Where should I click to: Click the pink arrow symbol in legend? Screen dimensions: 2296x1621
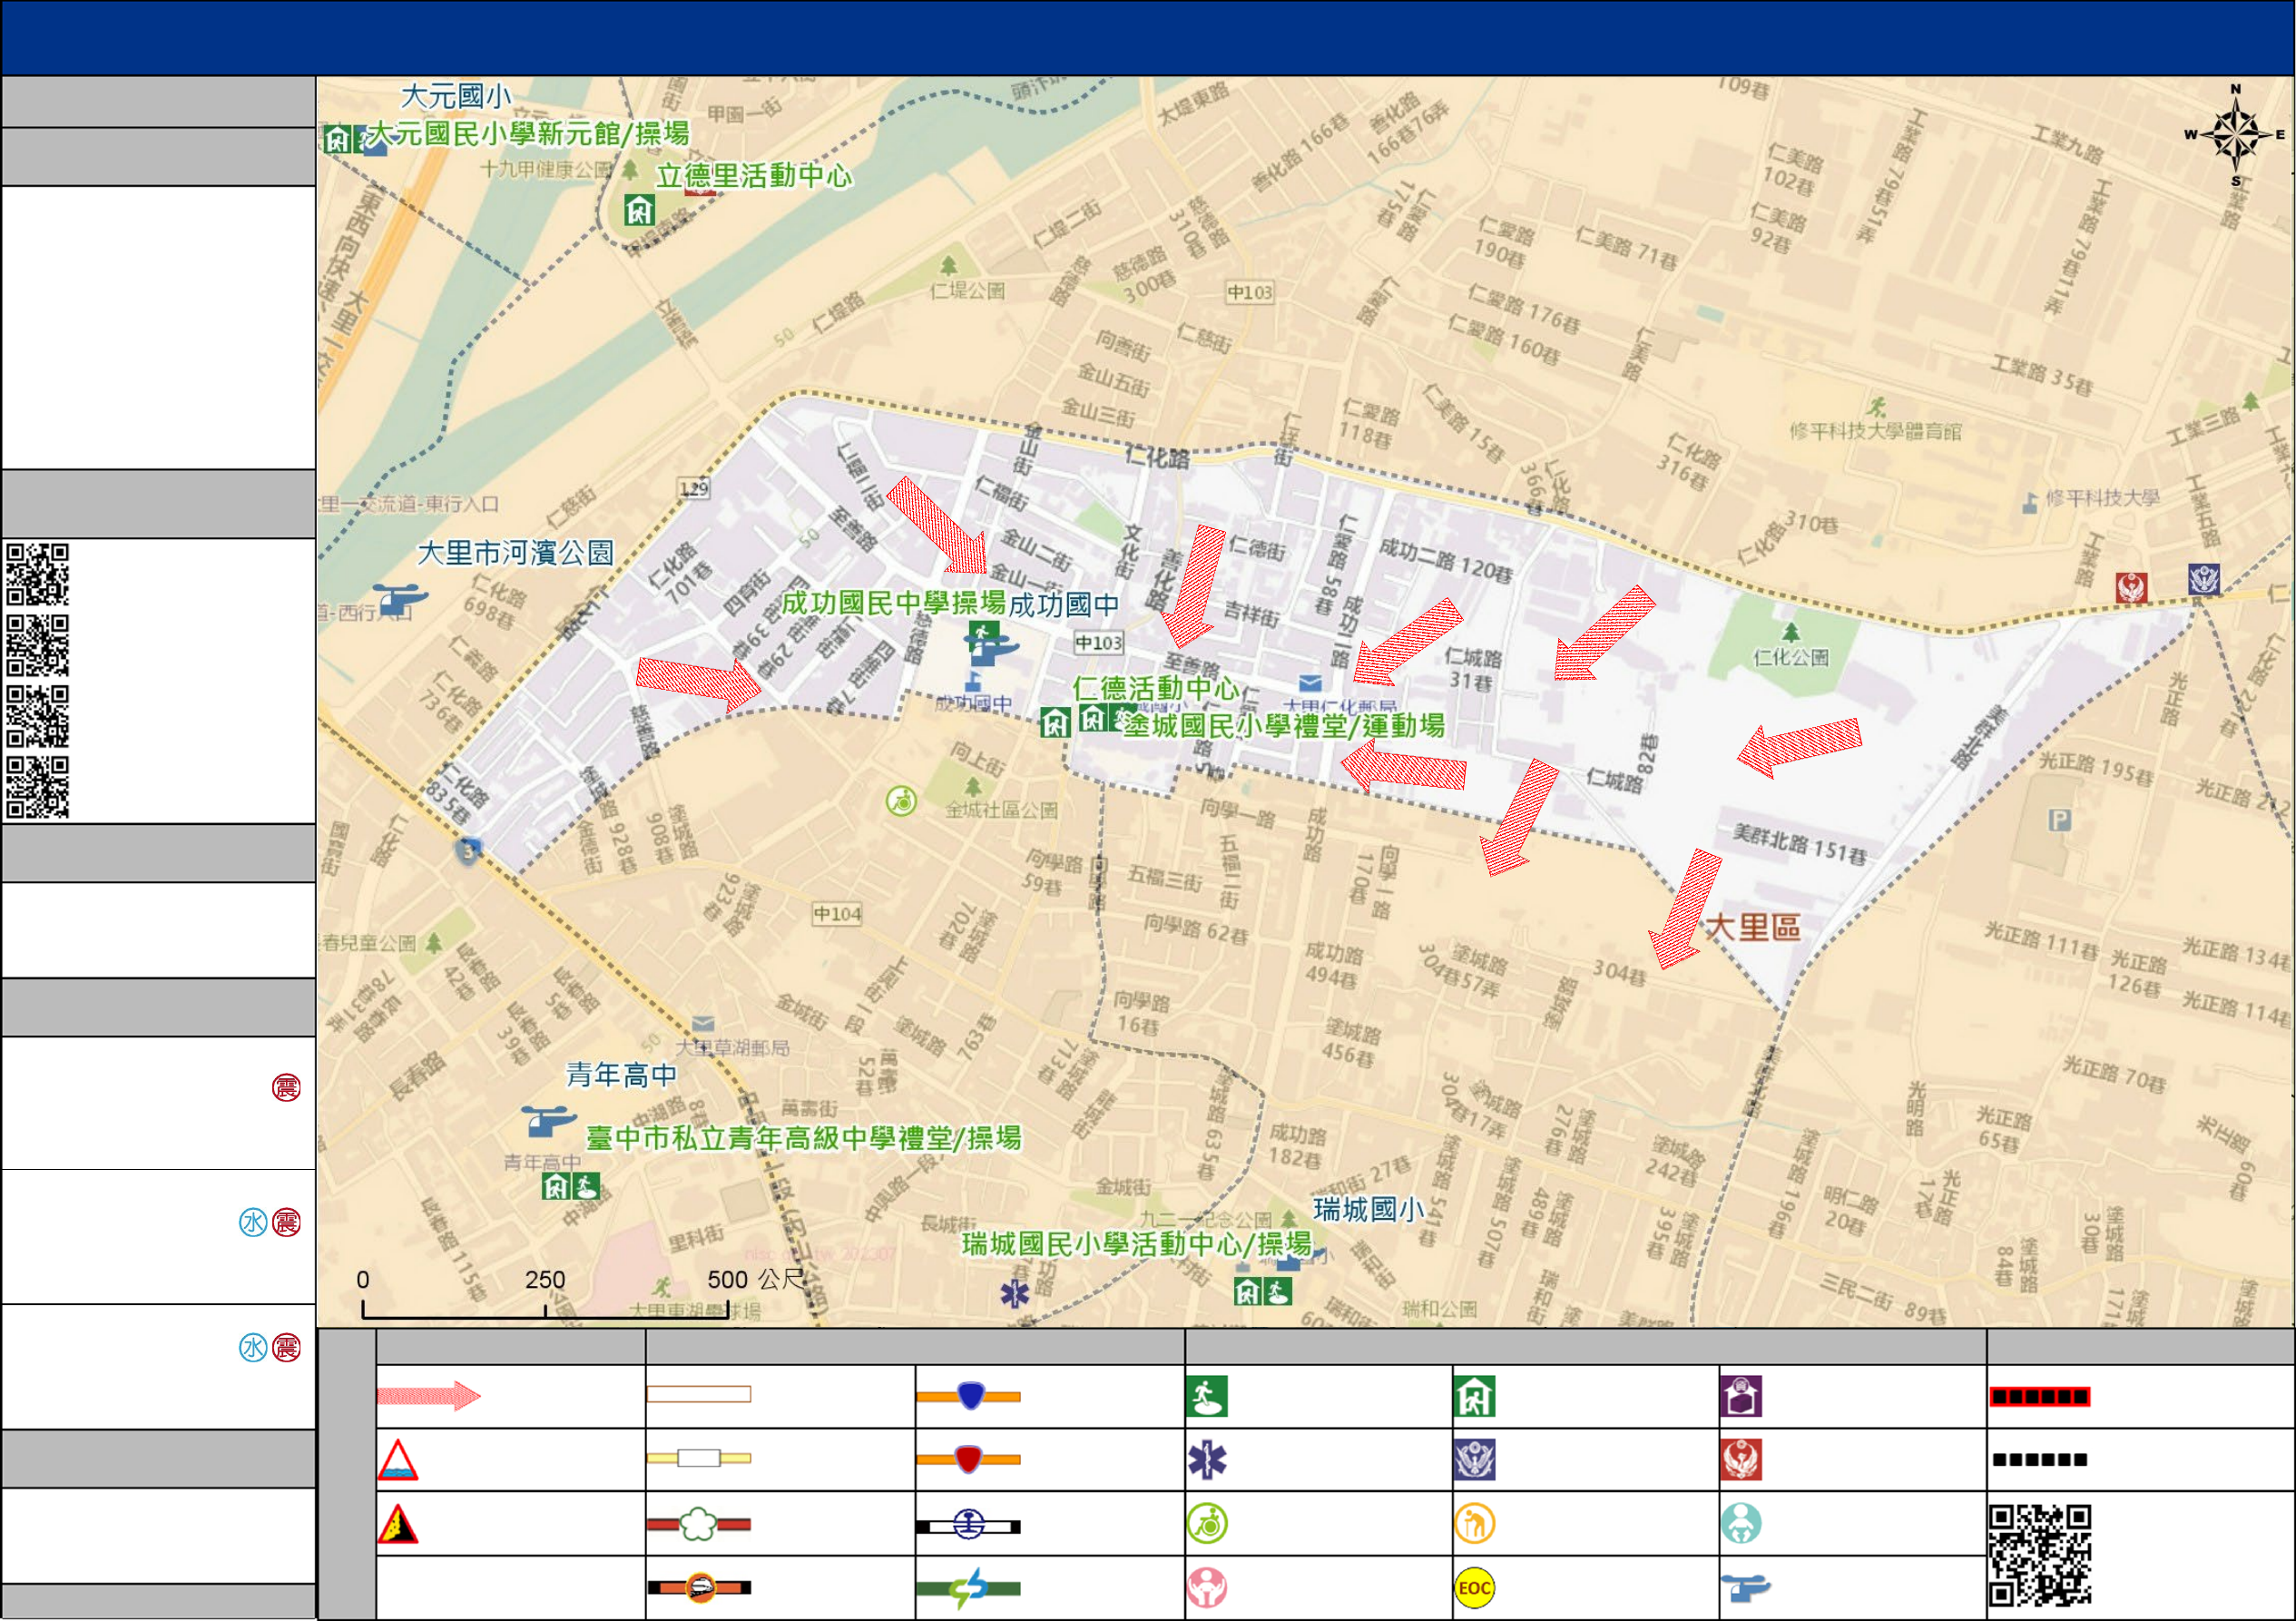429,1396
